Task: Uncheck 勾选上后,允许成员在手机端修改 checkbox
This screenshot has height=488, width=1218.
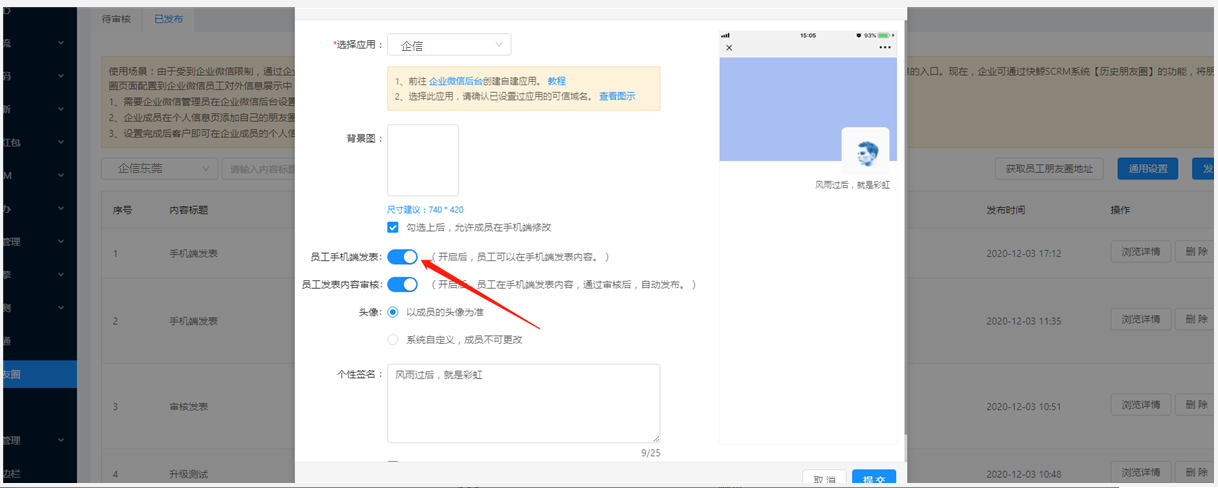Action: tap(393, 228)
